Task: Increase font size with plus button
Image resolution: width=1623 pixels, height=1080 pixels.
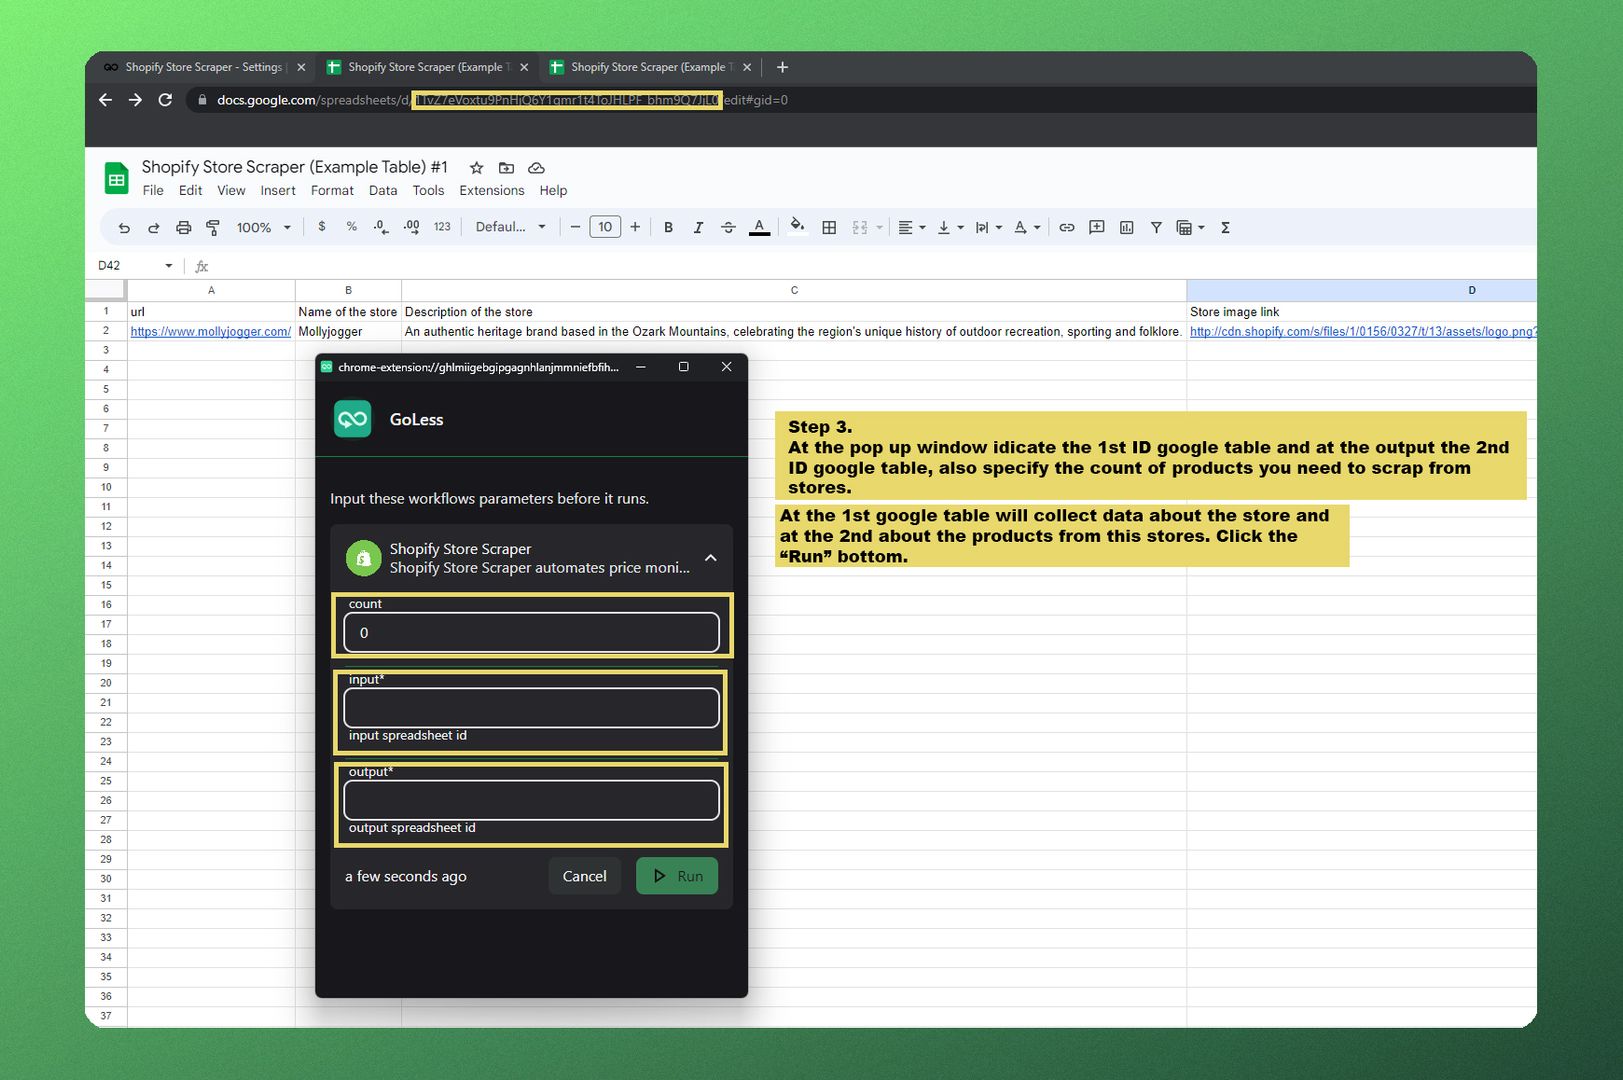Action: click(635, 227)
